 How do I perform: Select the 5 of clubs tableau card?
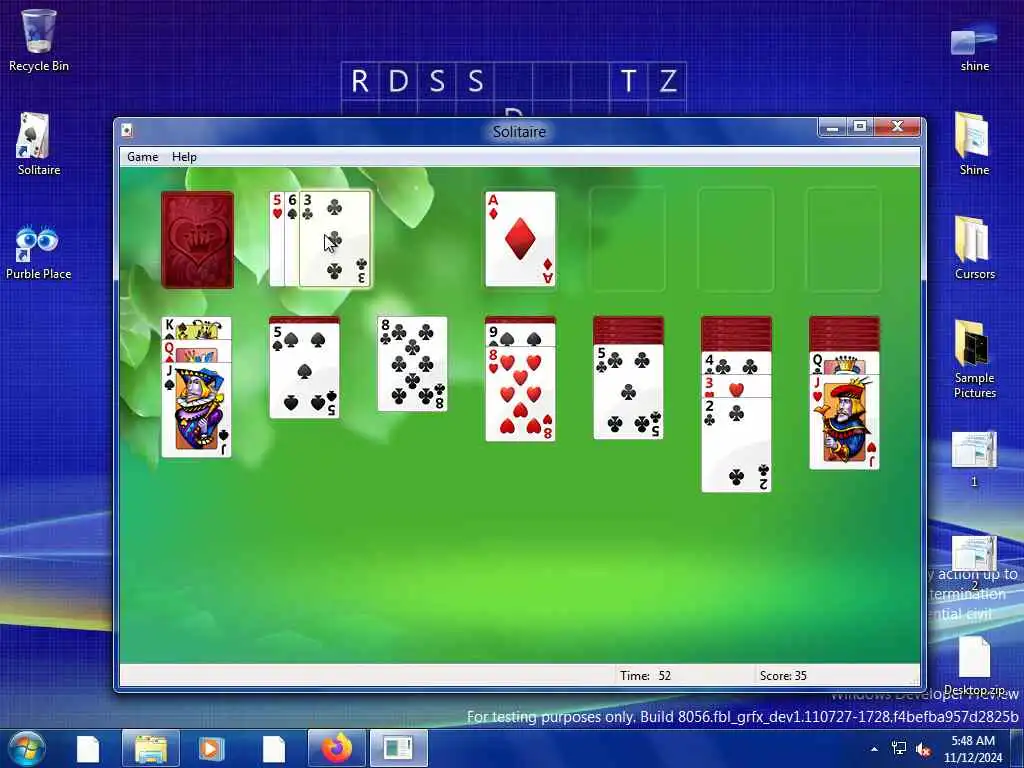click(x=628, y=392)
